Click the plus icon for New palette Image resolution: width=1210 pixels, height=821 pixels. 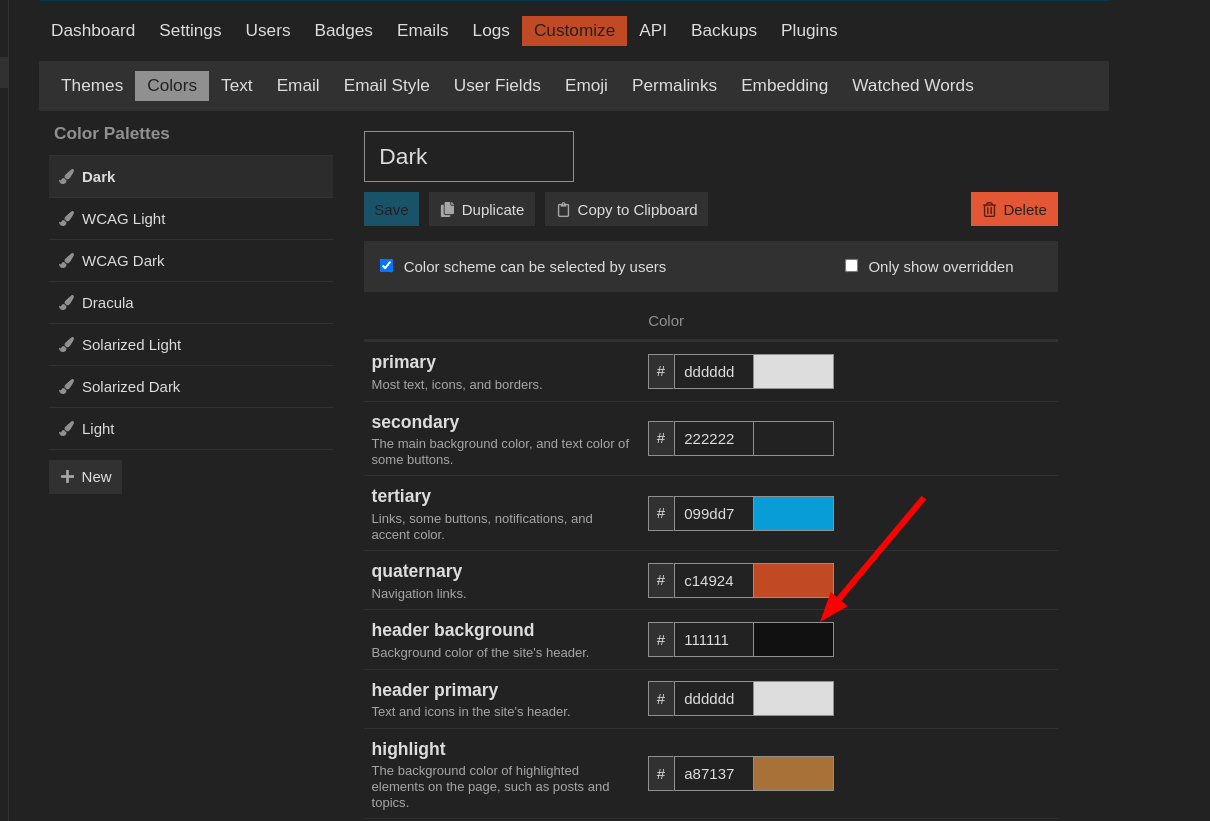(x=67, y=476)
